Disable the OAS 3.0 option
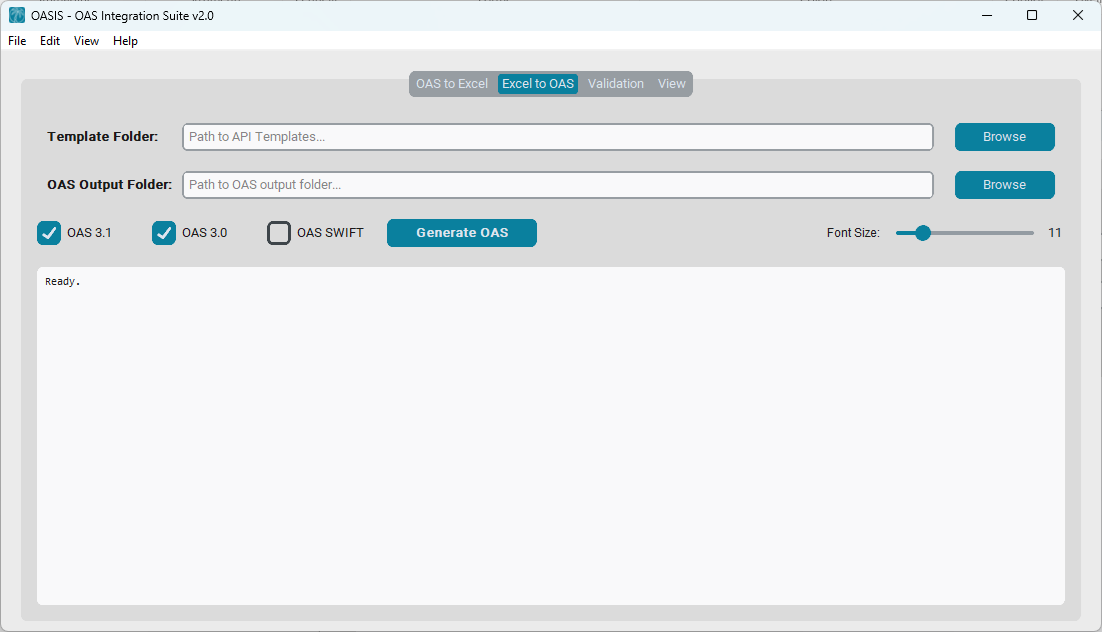This screenshot has height=632, width=1102. (x=164, y=233)
